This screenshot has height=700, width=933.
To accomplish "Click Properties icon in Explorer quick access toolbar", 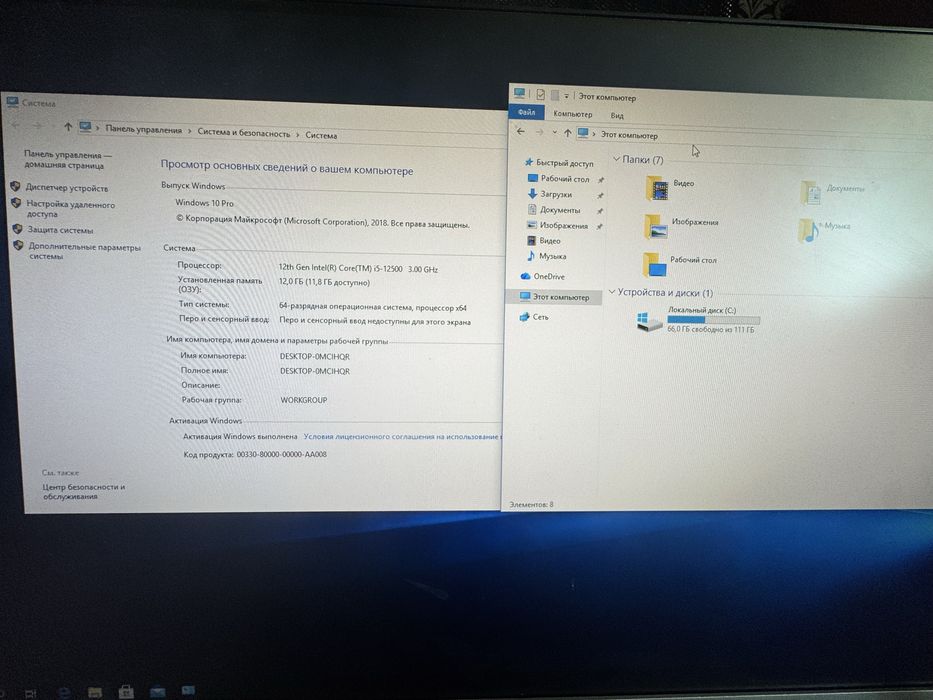I will click(x=540, y=95).
